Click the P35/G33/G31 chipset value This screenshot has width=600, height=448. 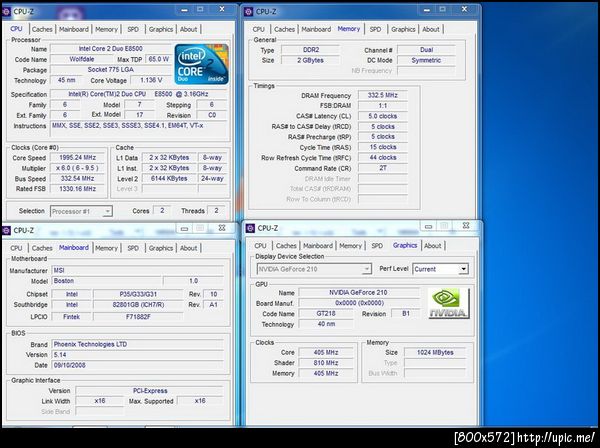tap(138, 294)
